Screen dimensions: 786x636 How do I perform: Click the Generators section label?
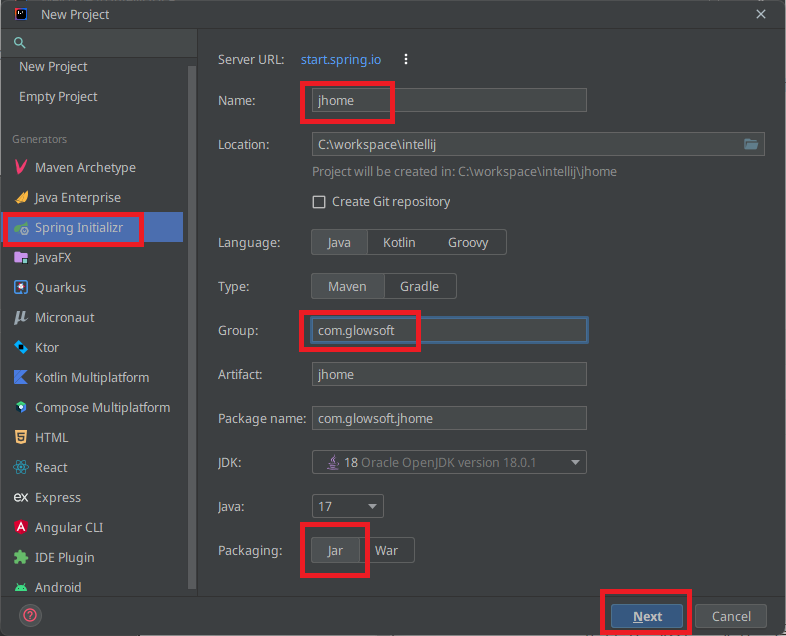[x=40, y=139]
